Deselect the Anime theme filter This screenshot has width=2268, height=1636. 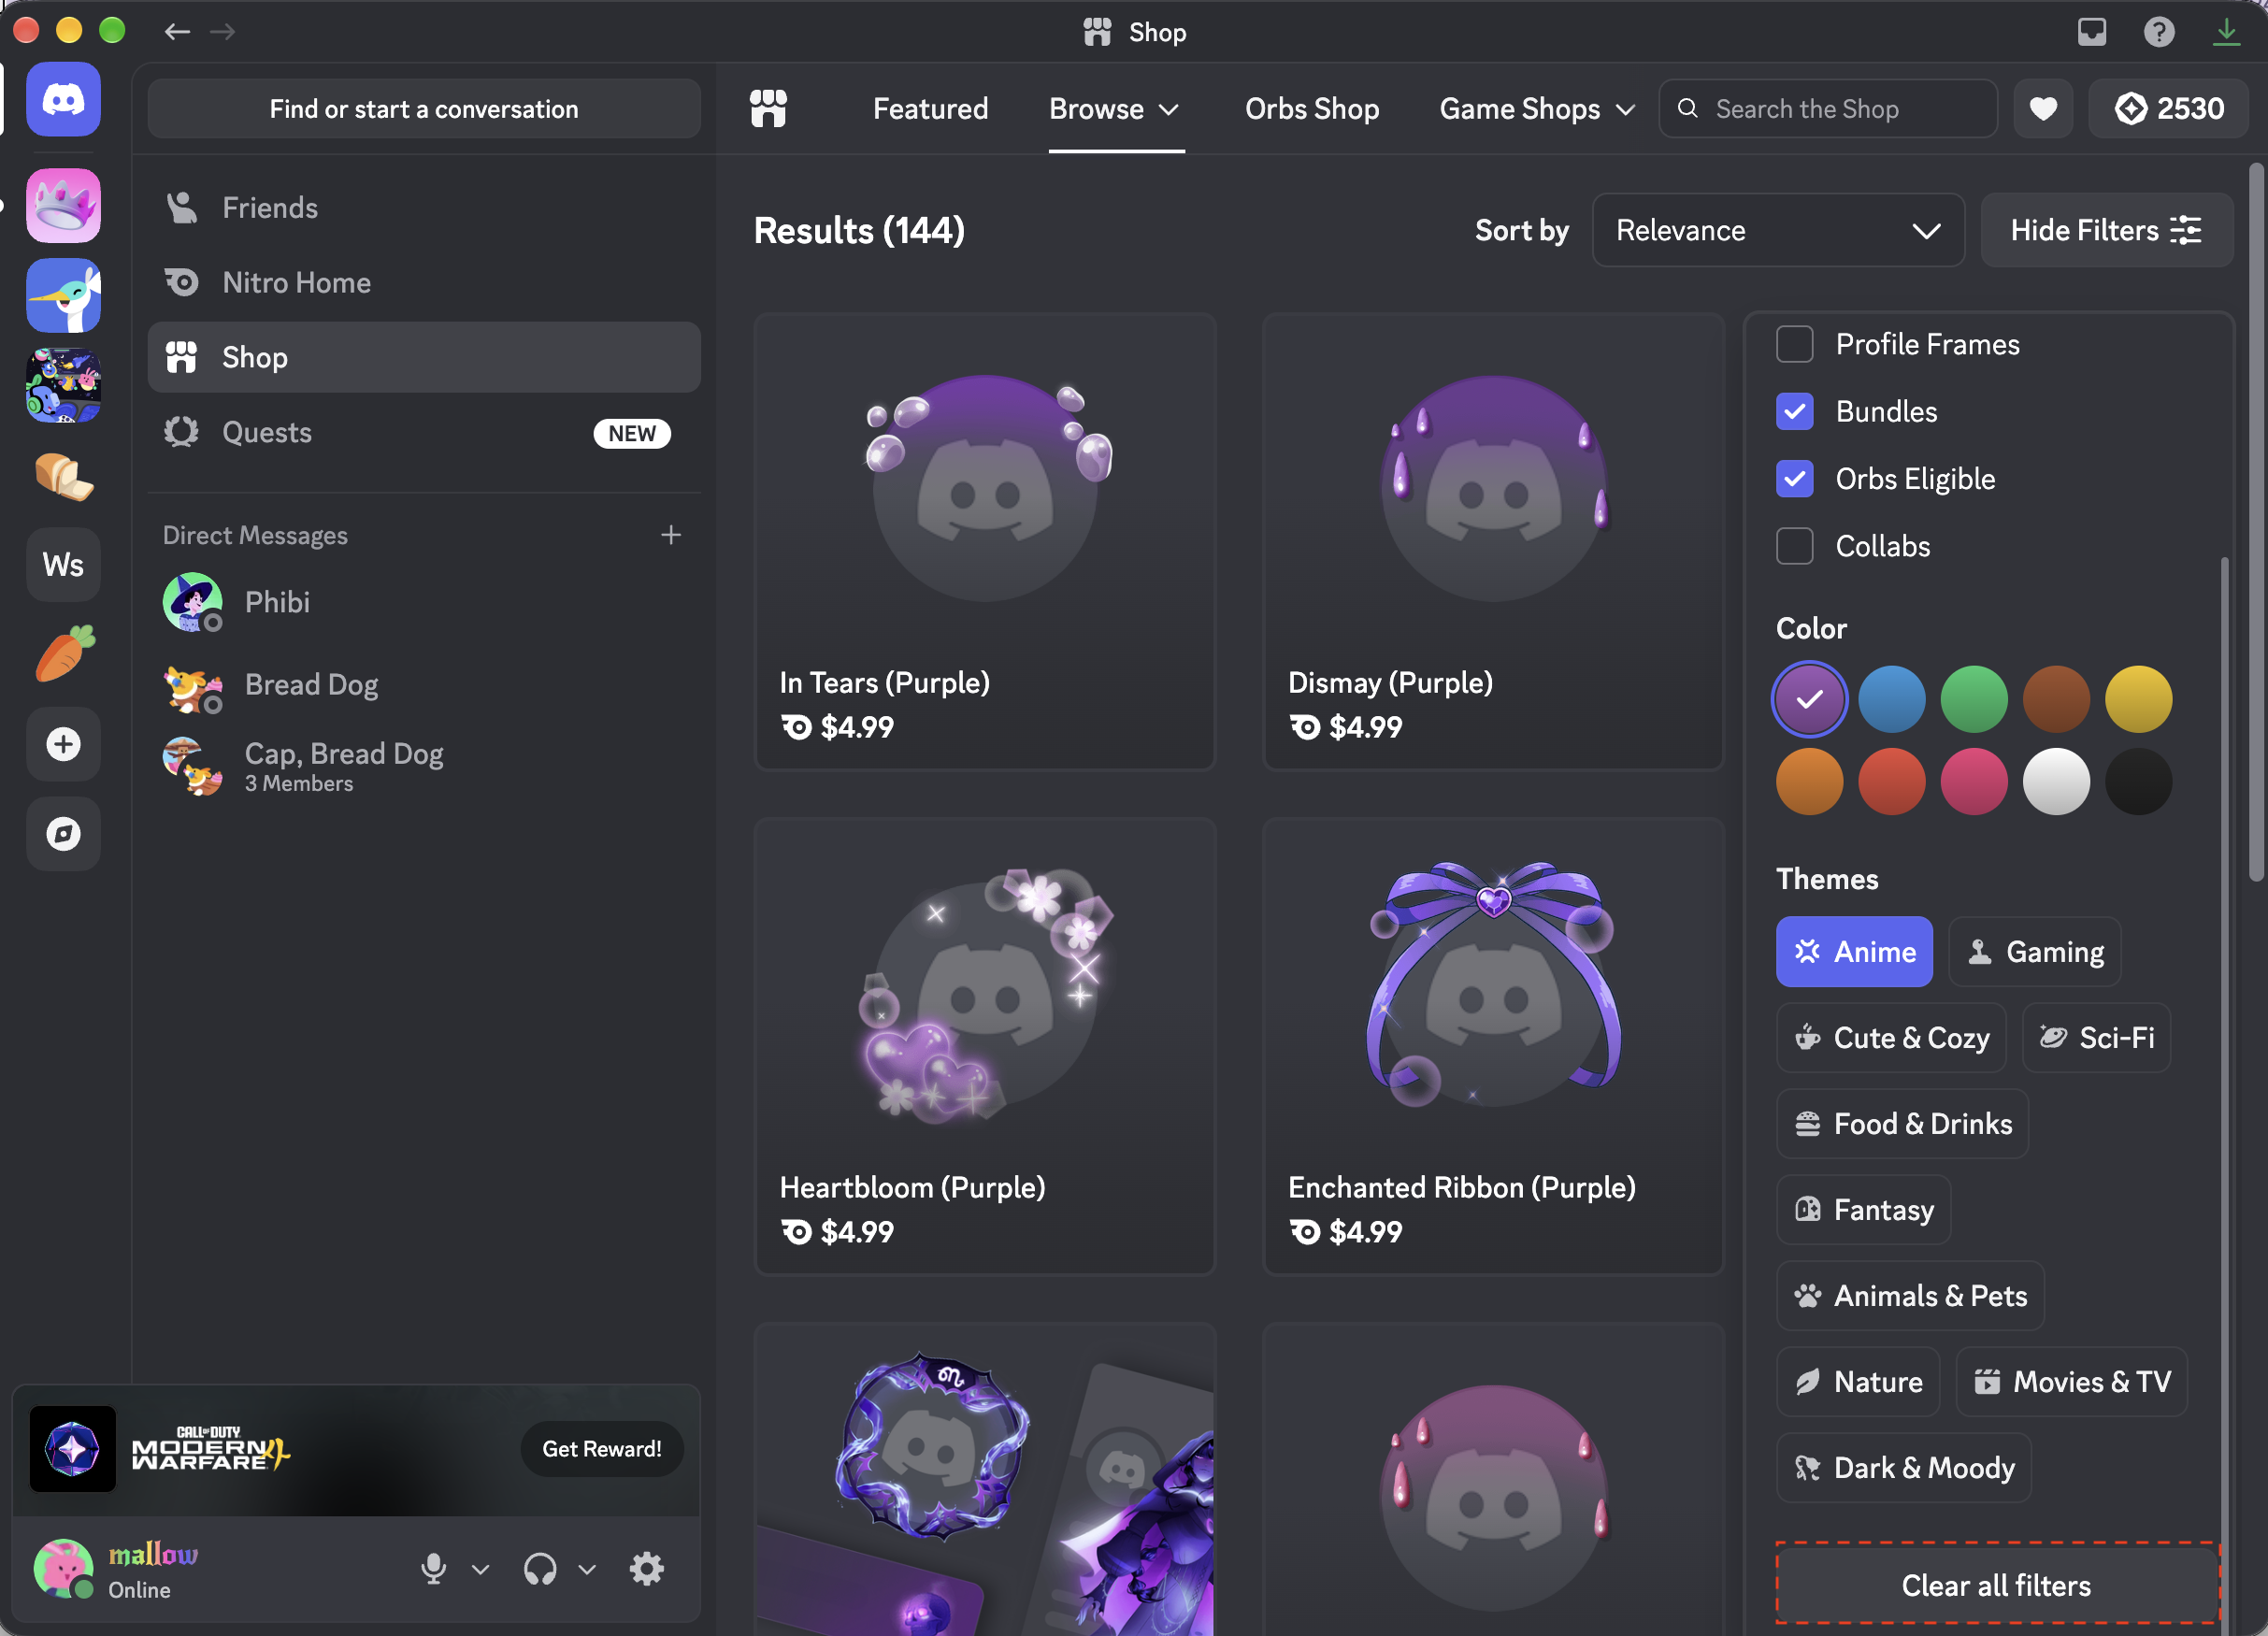[x=1854, y=952]
